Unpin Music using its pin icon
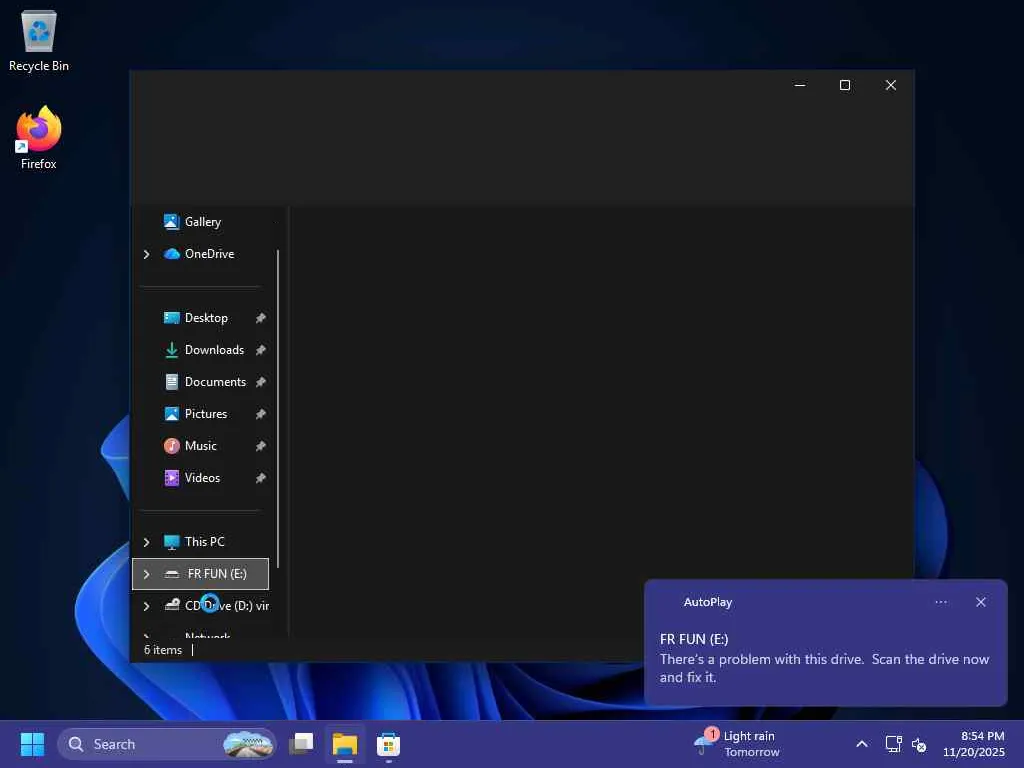The image size is (1024, 768). coord(261,446)
